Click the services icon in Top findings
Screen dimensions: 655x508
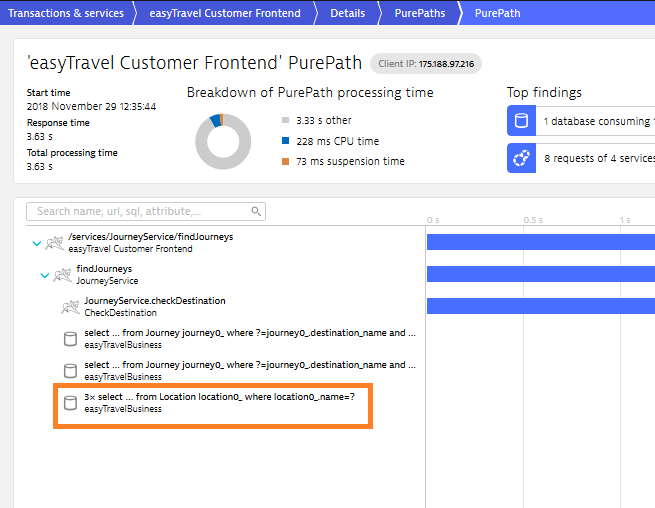[521, 158]
